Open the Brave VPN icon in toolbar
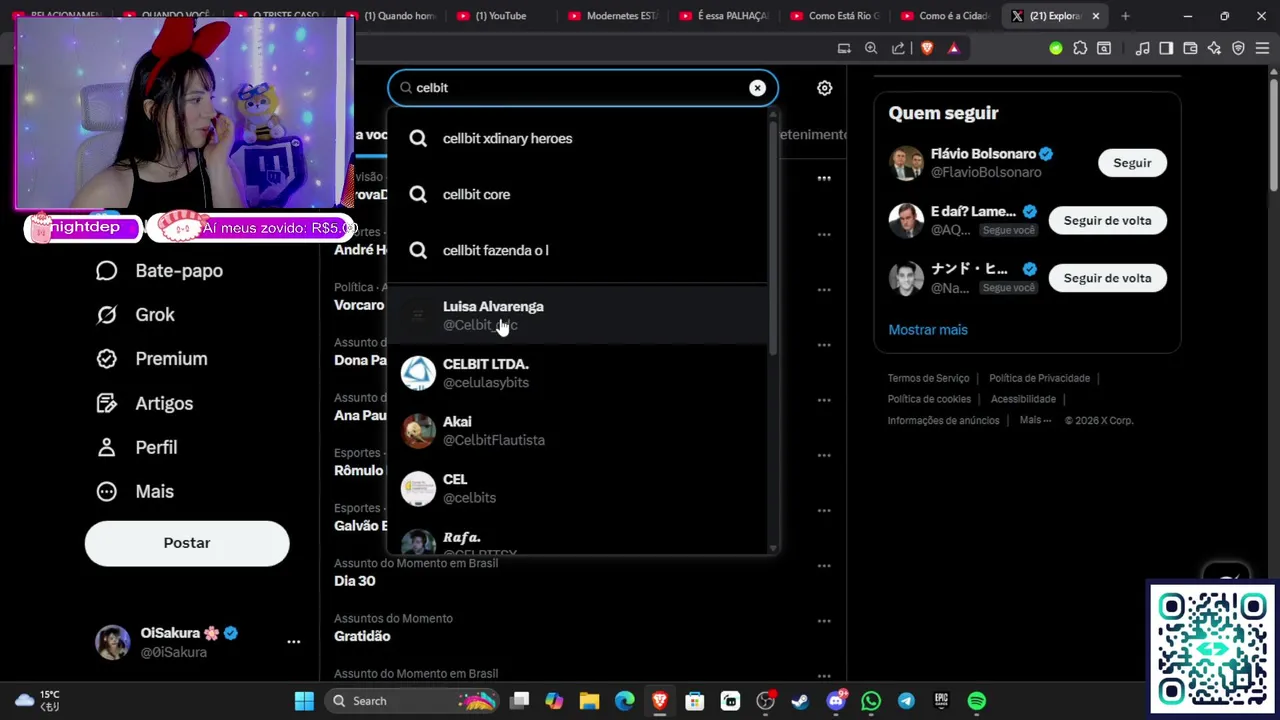Image resolution: width=1280 pixels, height=720 pixels. (x=1238, y=48)
